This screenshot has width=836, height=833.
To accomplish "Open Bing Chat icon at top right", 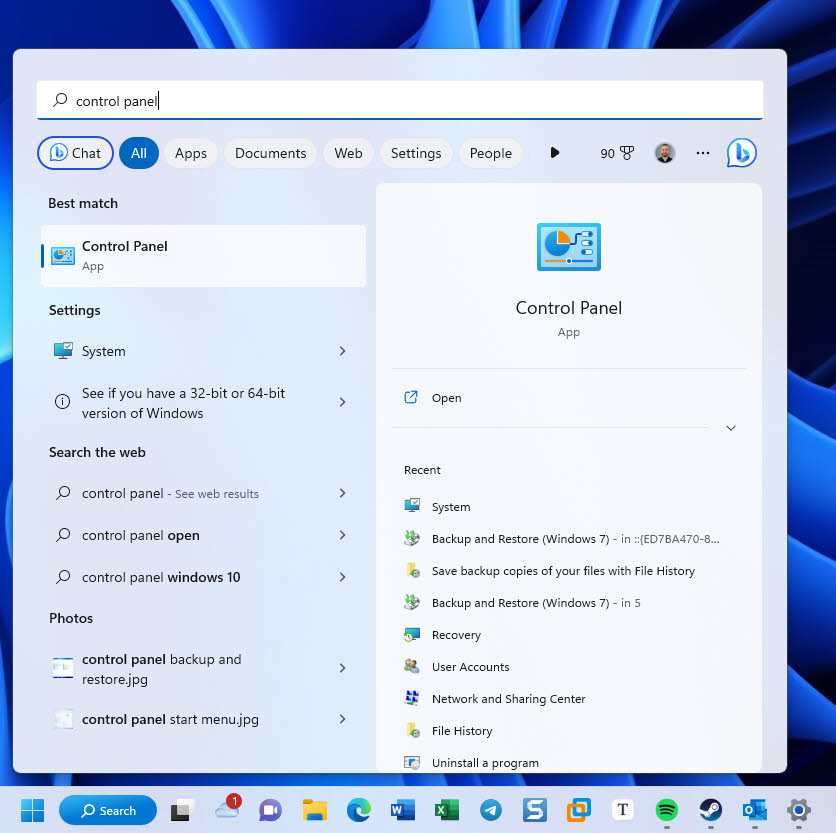I will click(741, 153).
